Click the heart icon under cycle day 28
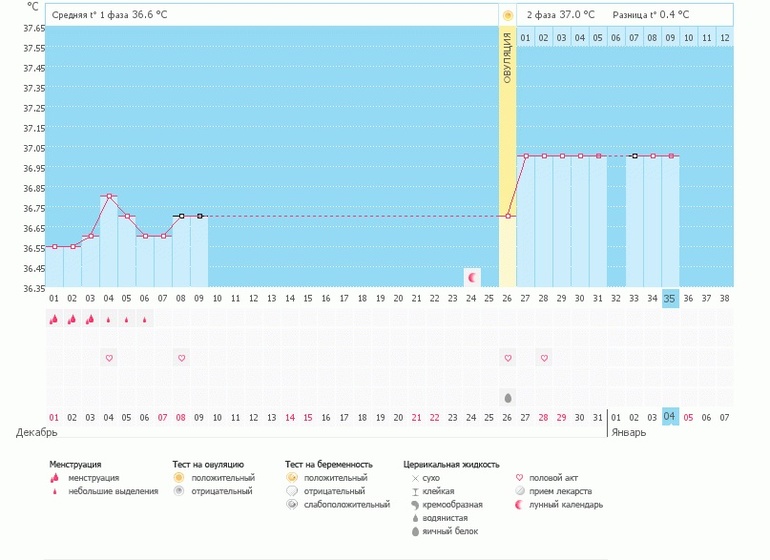Viewport: 770px width, 560px height. pyautogui.click(x=544, y=358)
